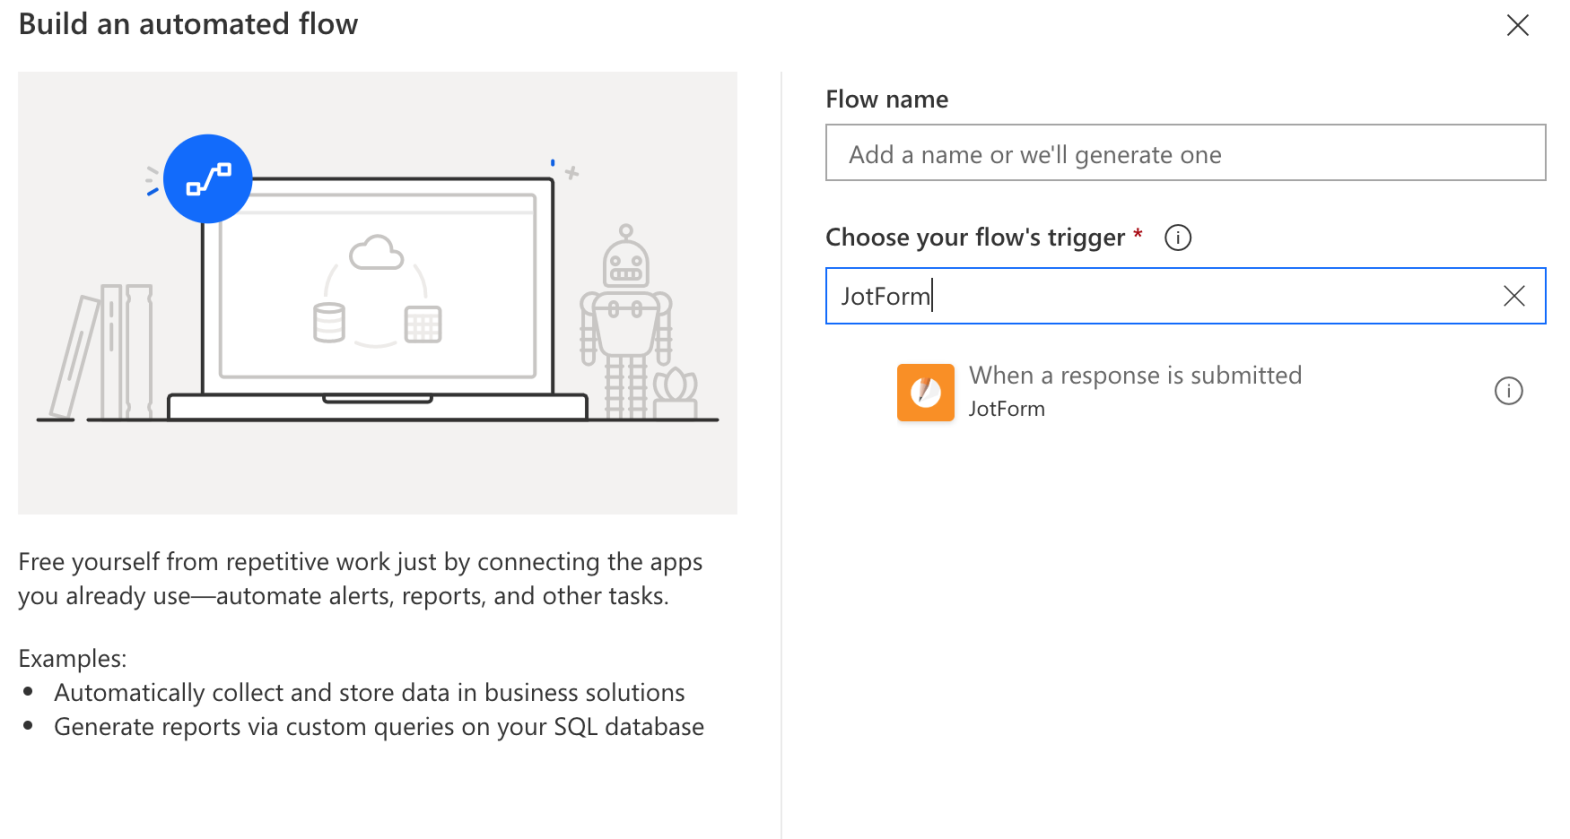1570x839 pixels.
Task: Click the blue flow connector circle icon
Action: tap(208, 179)
